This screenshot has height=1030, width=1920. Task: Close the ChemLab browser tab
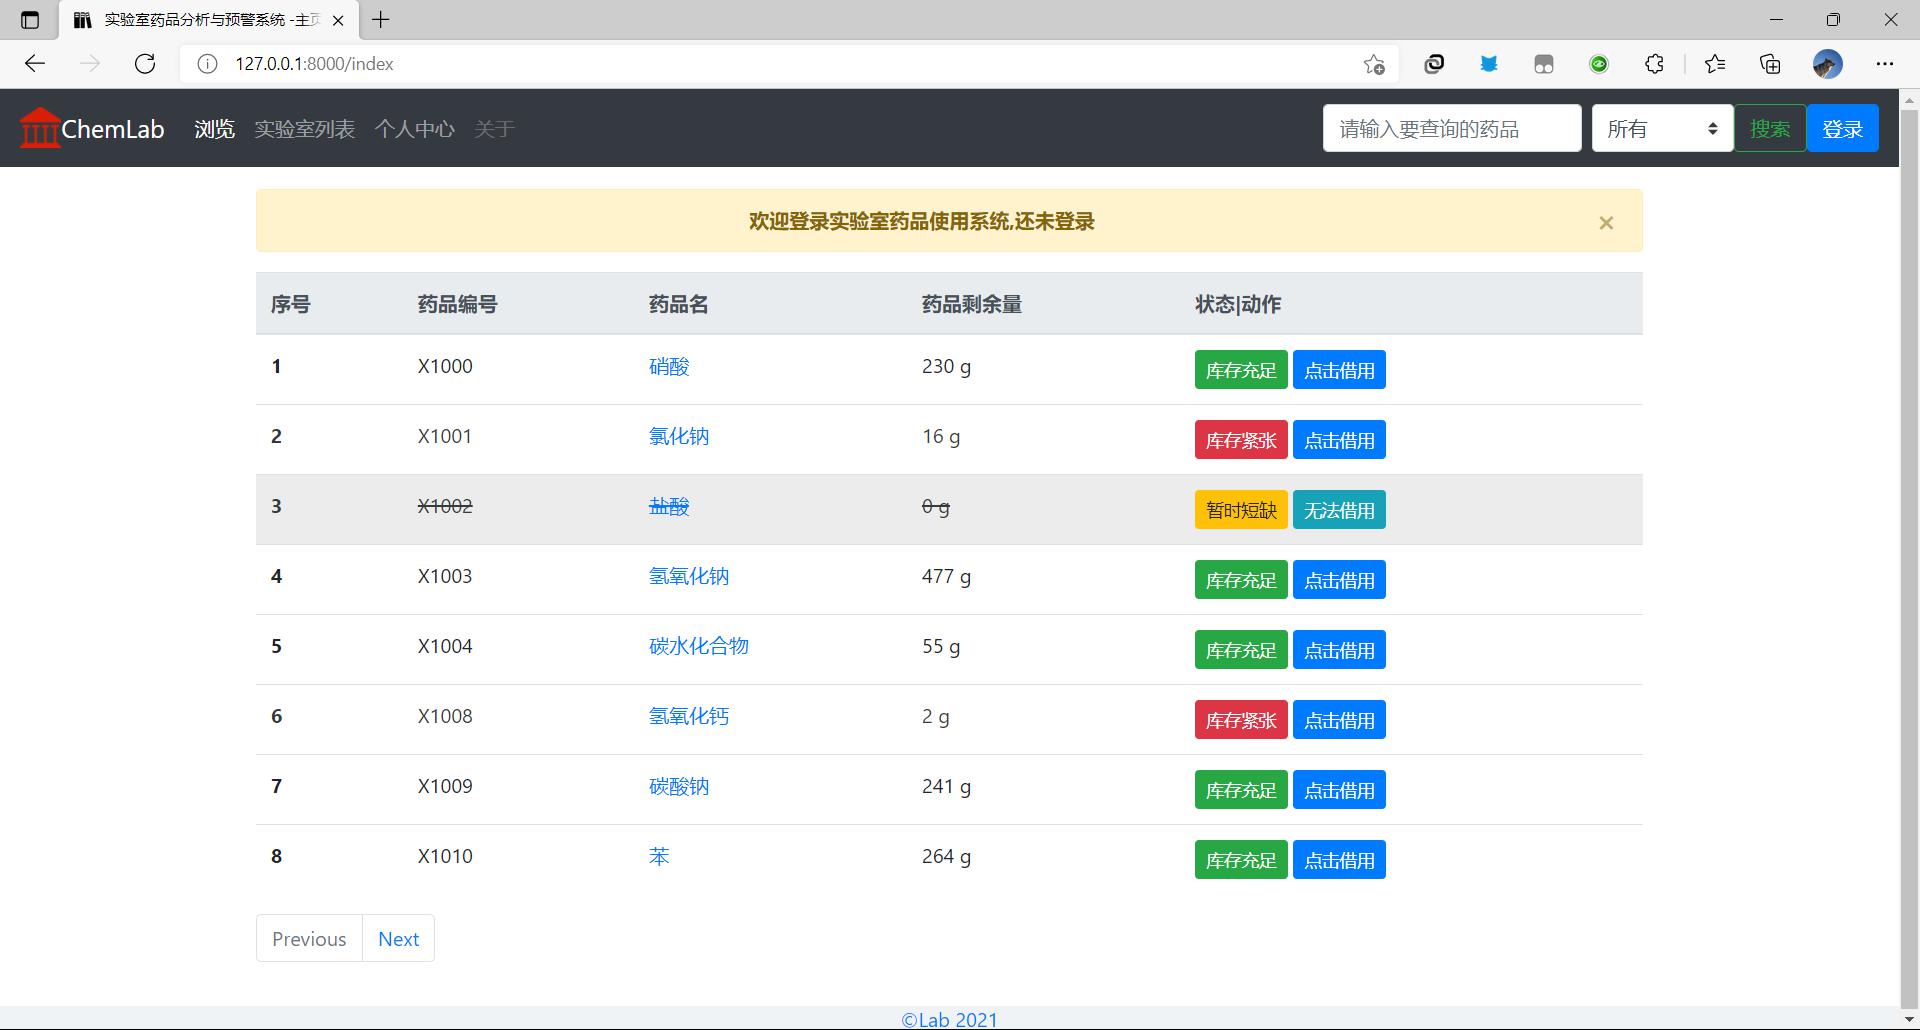point(338,20)
